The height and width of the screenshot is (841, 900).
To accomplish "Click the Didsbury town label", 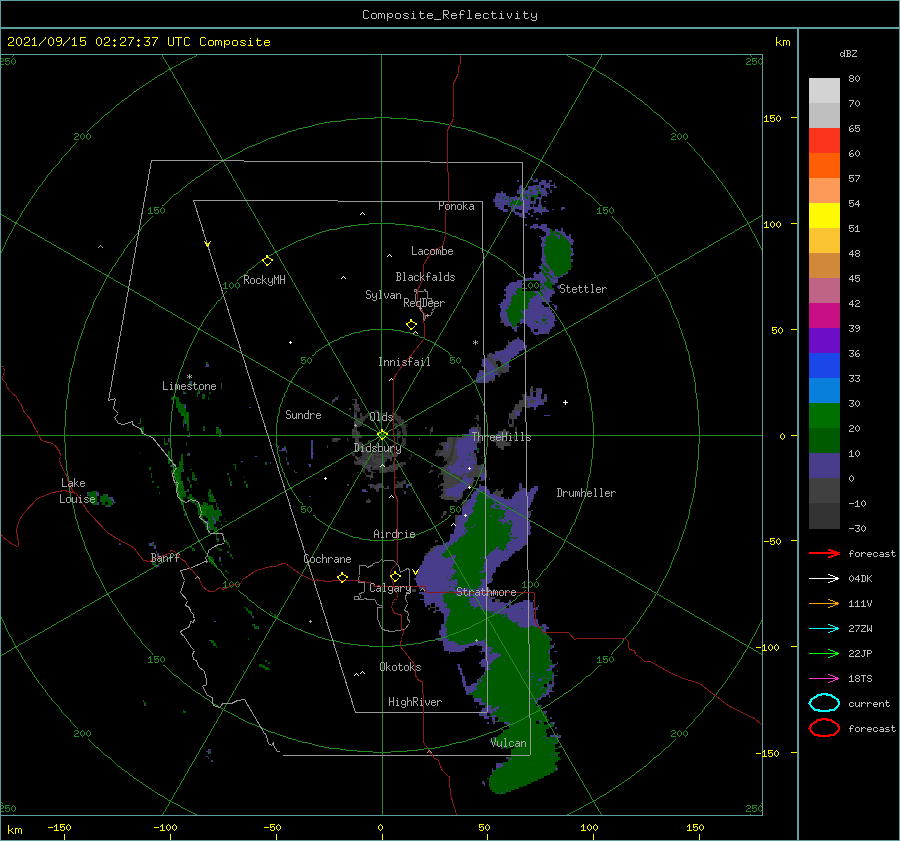I will 377,448.
